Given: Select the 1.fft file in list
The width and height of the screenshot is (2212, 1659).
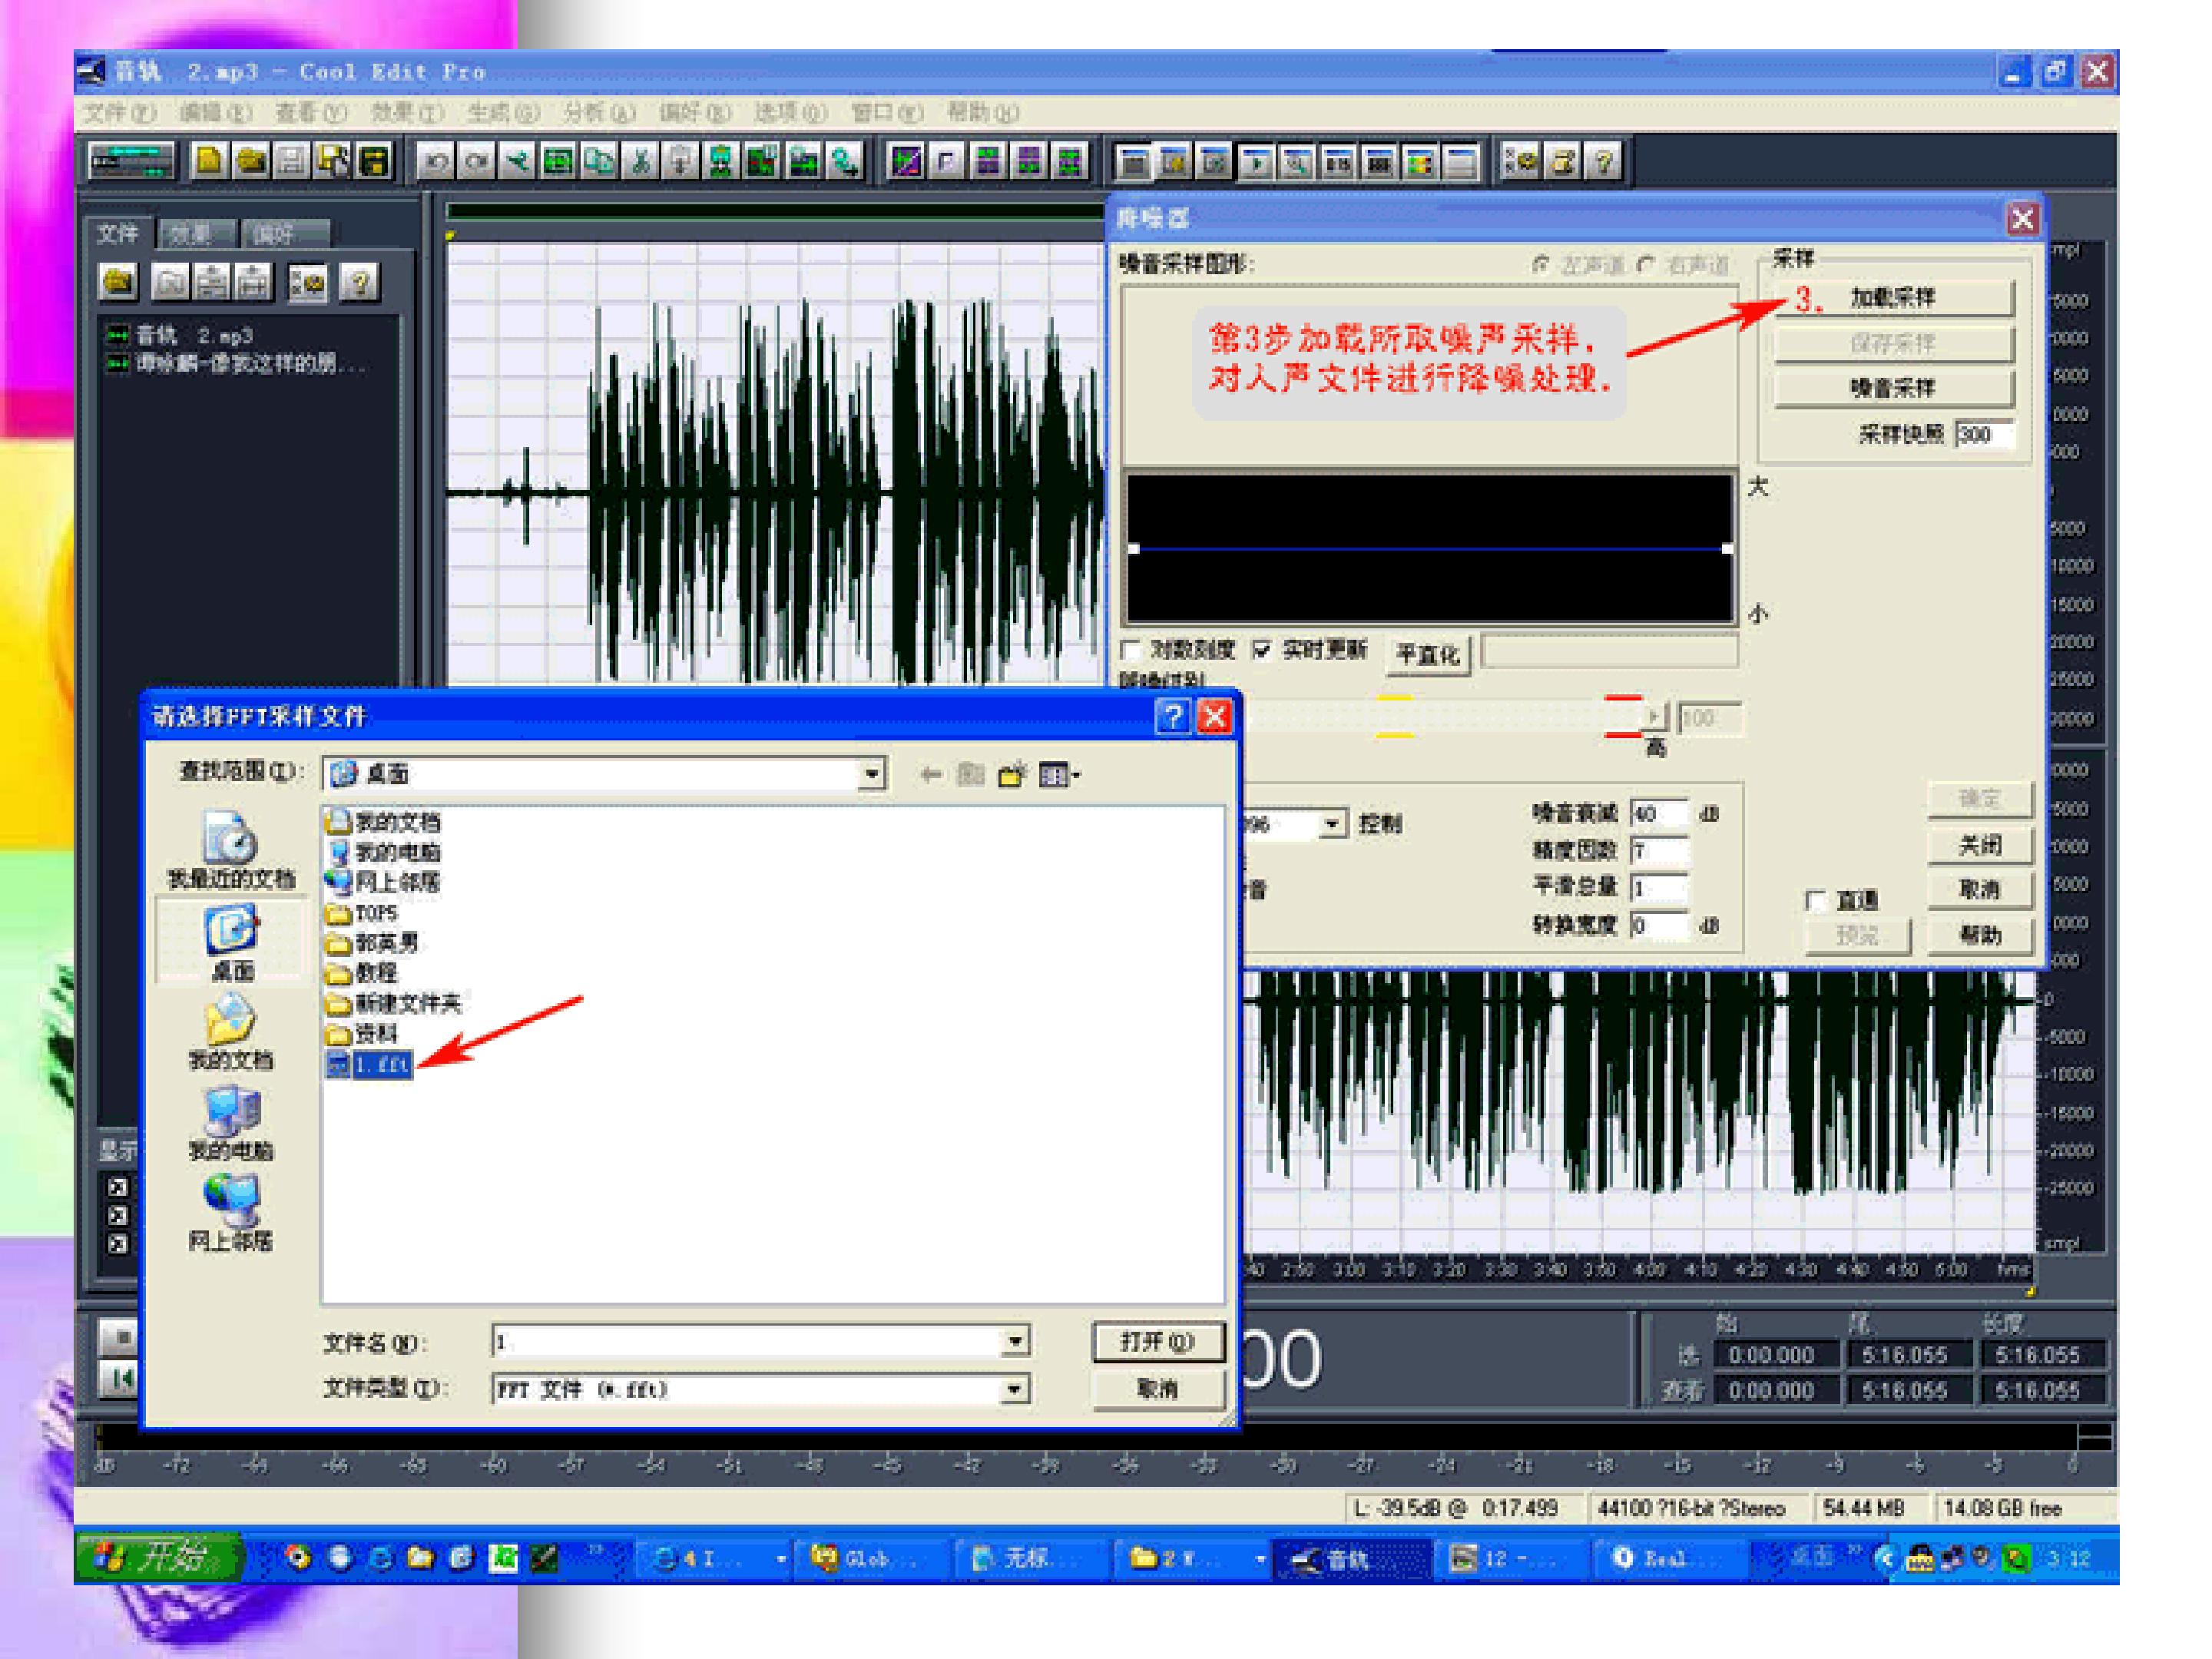Looking at the screenshot, I should 380,1065.
